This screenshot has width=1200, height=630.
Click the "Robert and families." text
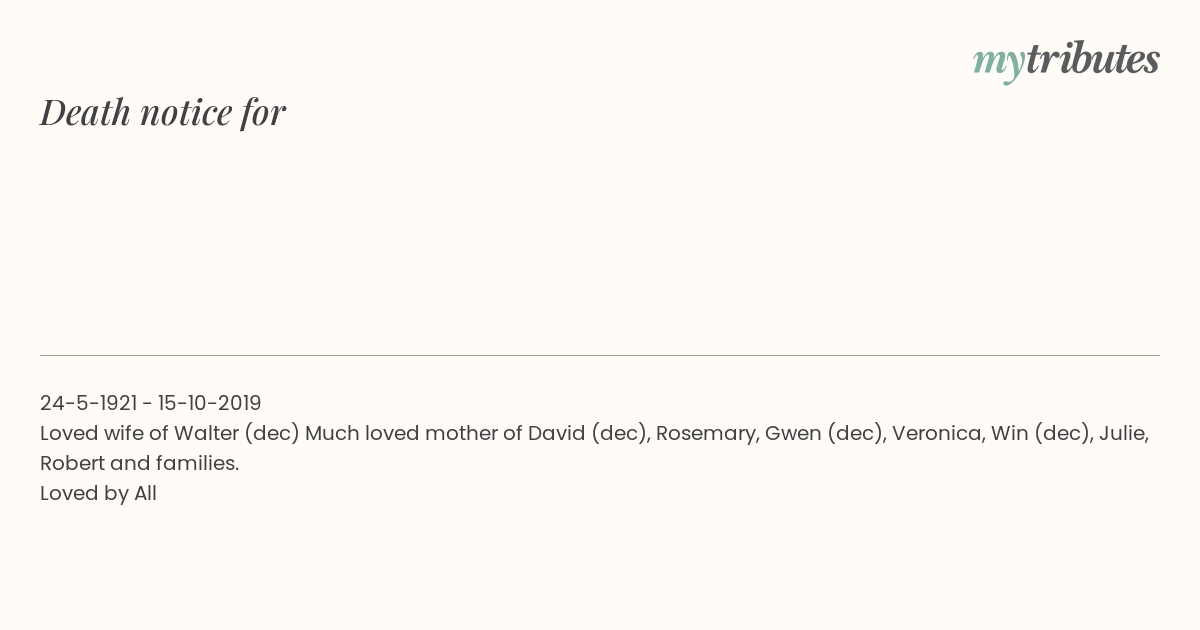(139, 463)
